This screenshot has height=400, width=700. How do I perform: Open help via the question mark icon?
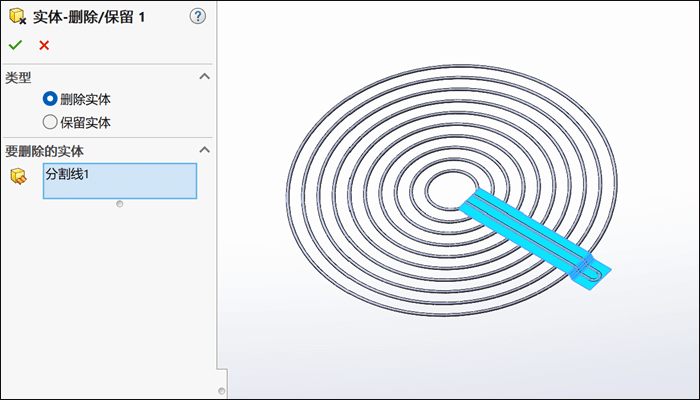198,17
